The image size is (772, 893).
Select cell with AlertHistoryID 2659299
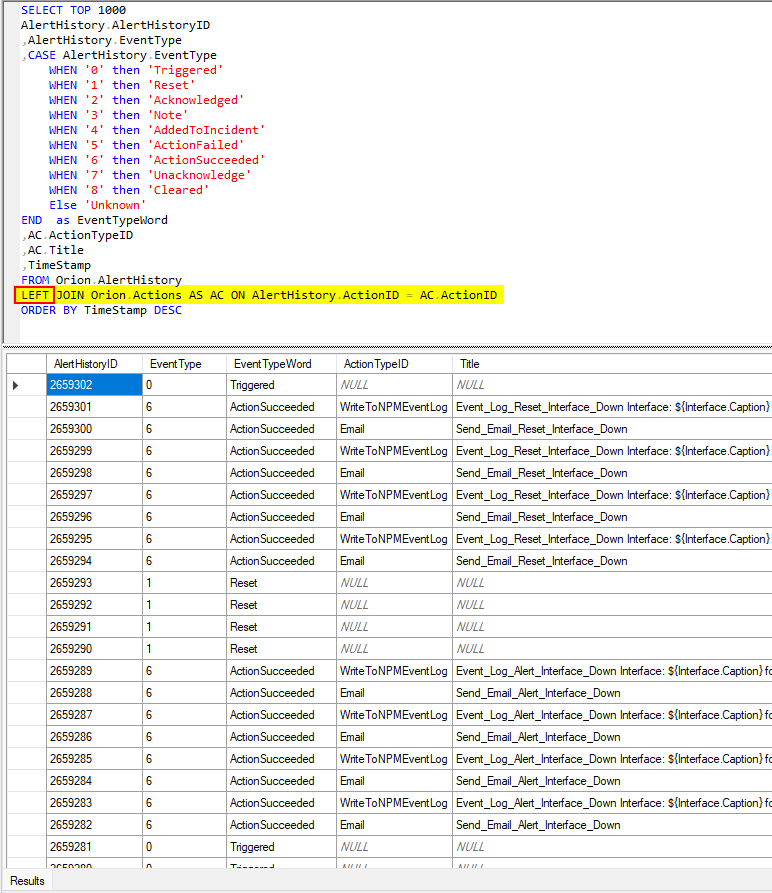coord(94,451)
